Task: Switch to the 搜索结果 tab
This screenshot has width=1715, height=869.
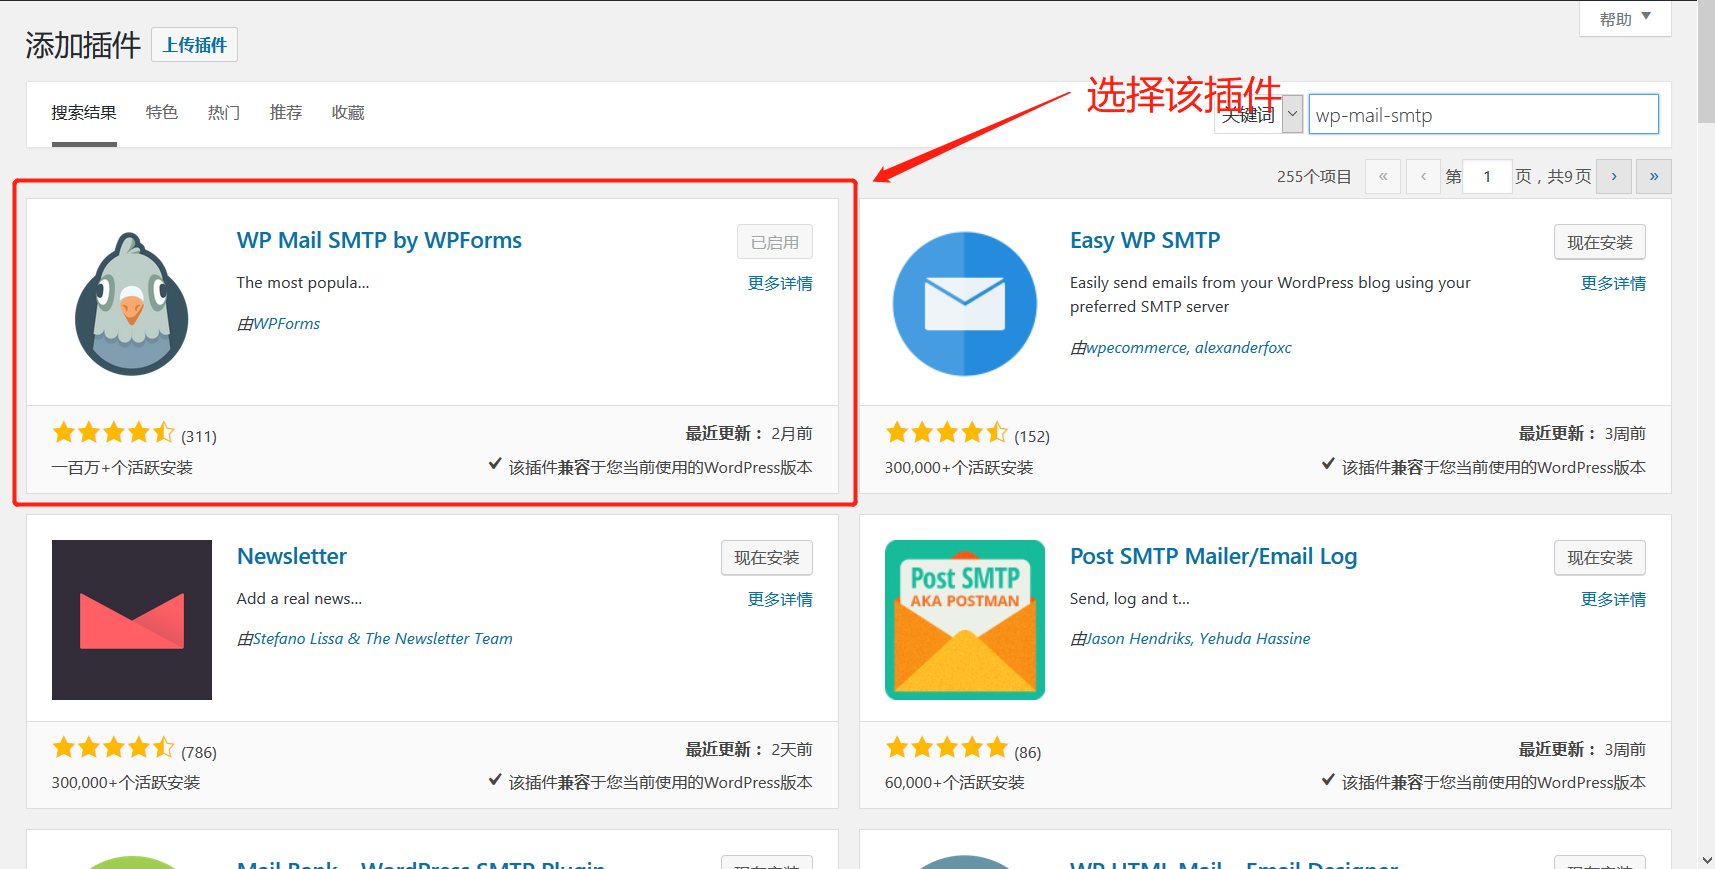Action: [84, 113]
